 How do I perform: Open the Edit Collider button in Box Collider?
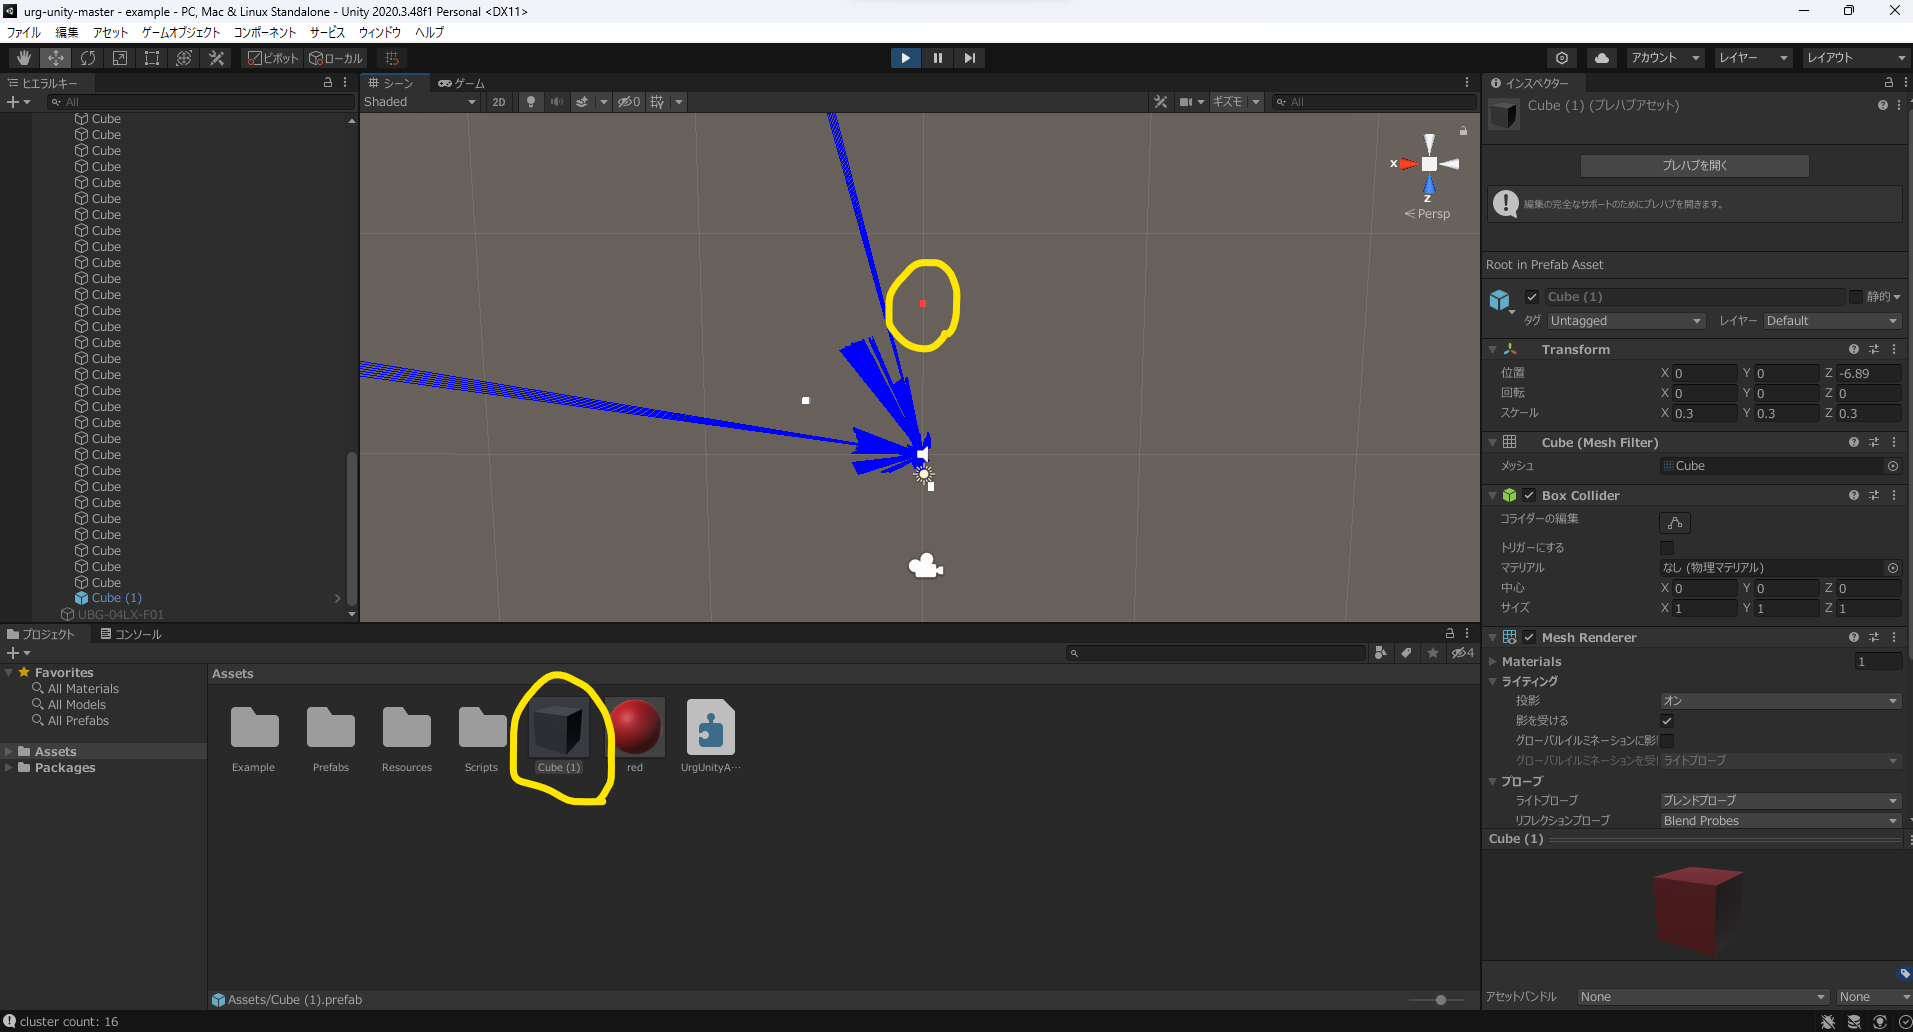(x=1675, y=522)
